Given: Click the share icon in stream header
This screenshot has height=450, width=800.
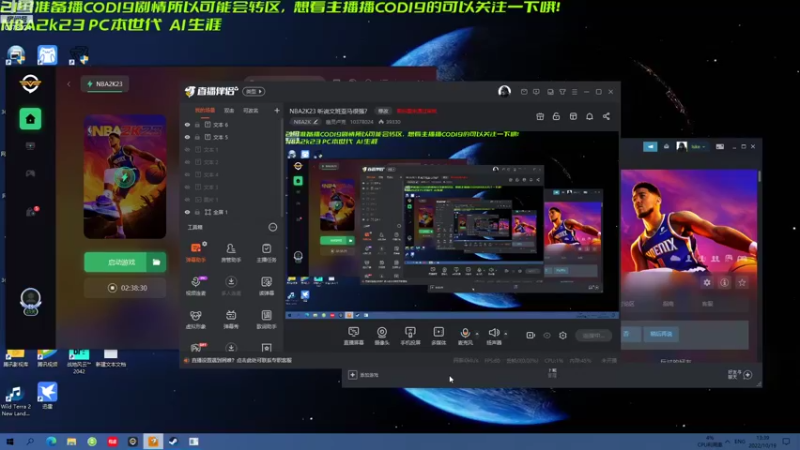Looking at the screenshot, I should coord(606,116).
